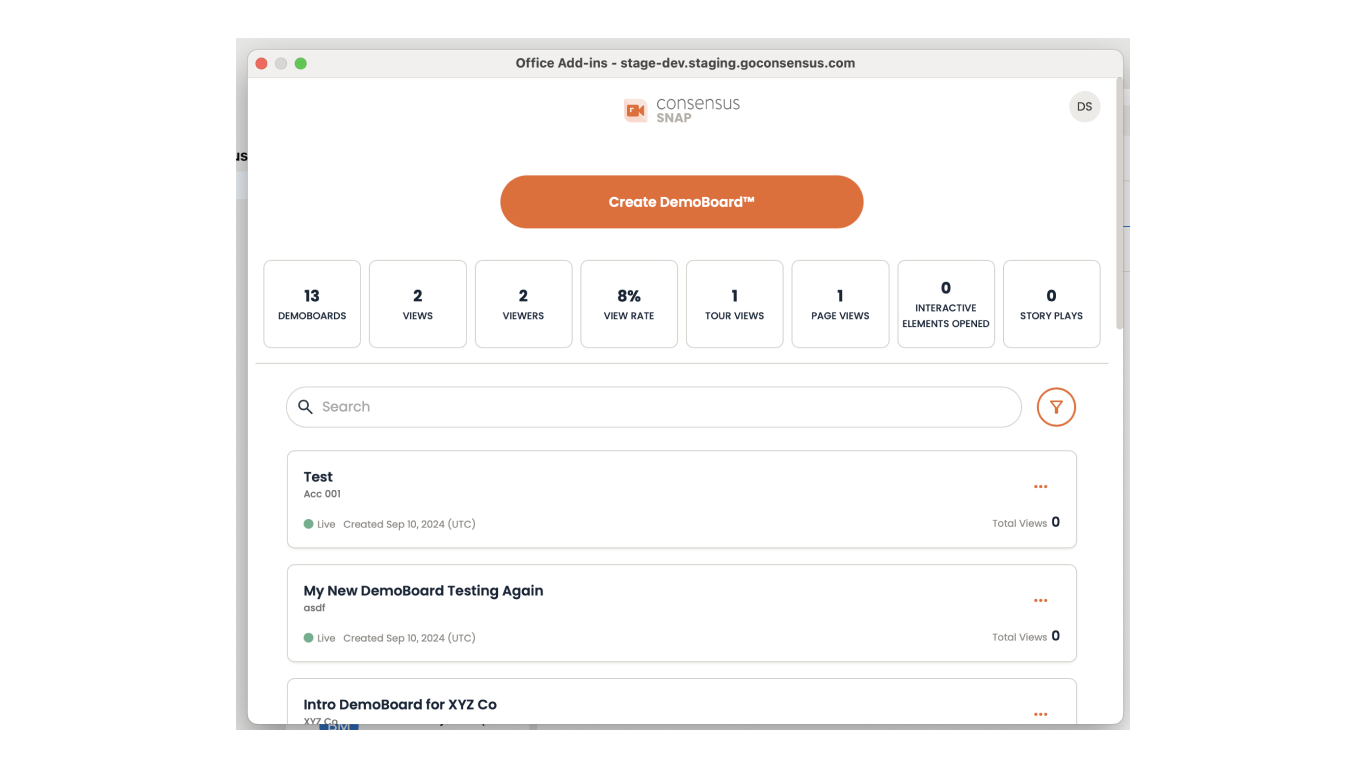Open the three-dot menu on Test card
1366x768 pixels.
[x=1040, y=487]
